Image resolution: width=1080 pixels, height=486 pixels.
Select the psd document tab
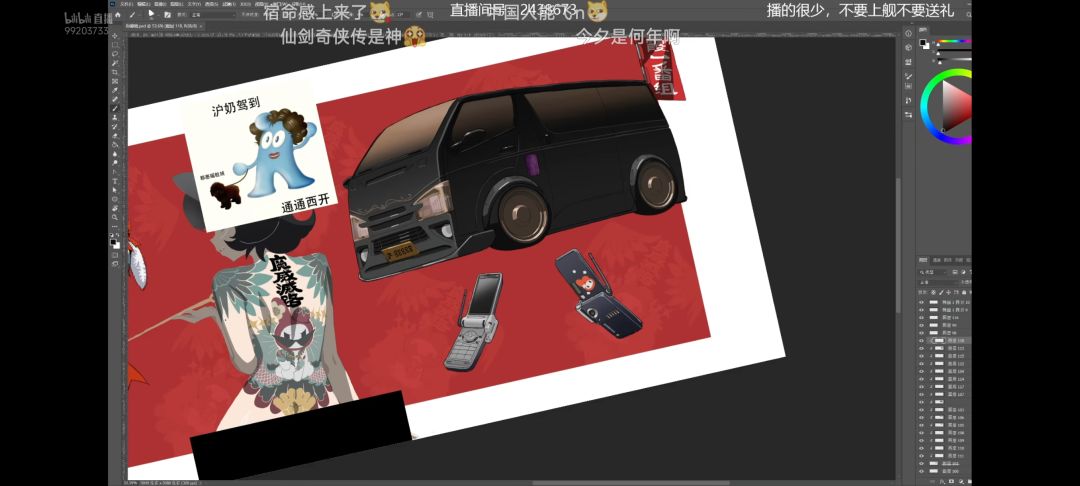(x=162, y=25)
